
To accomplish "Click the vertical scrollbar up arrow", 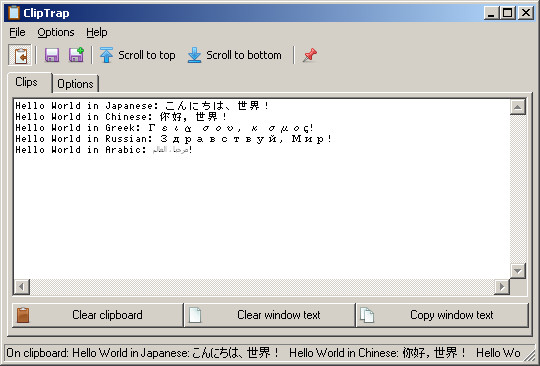I will pyautogui.click(x=517, y=107).
